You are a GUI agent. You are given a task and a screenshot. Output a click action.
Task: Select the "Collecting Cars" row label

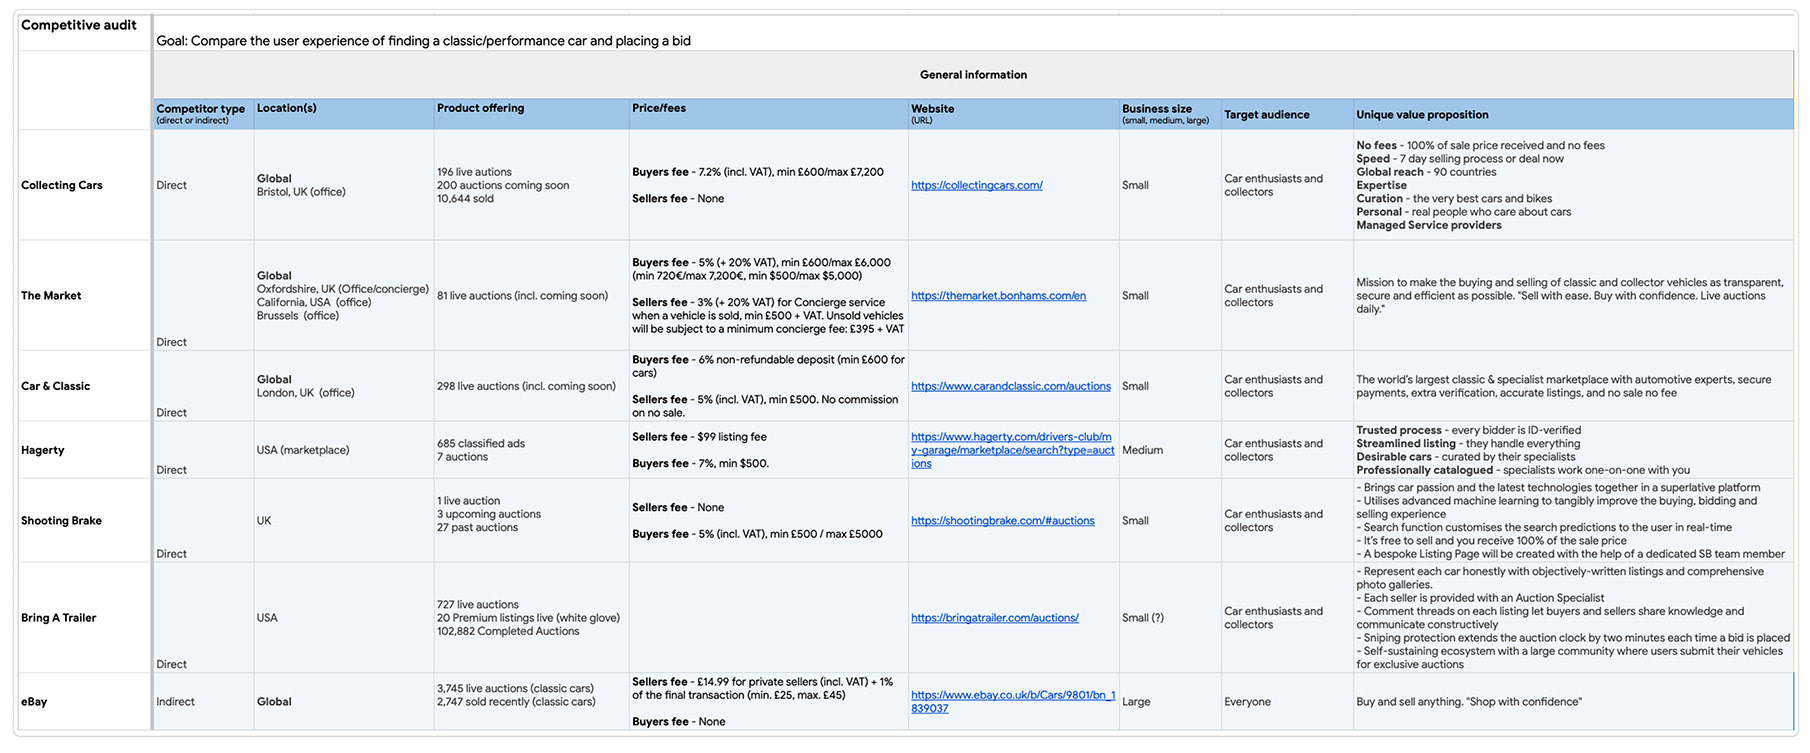[62, 185]
